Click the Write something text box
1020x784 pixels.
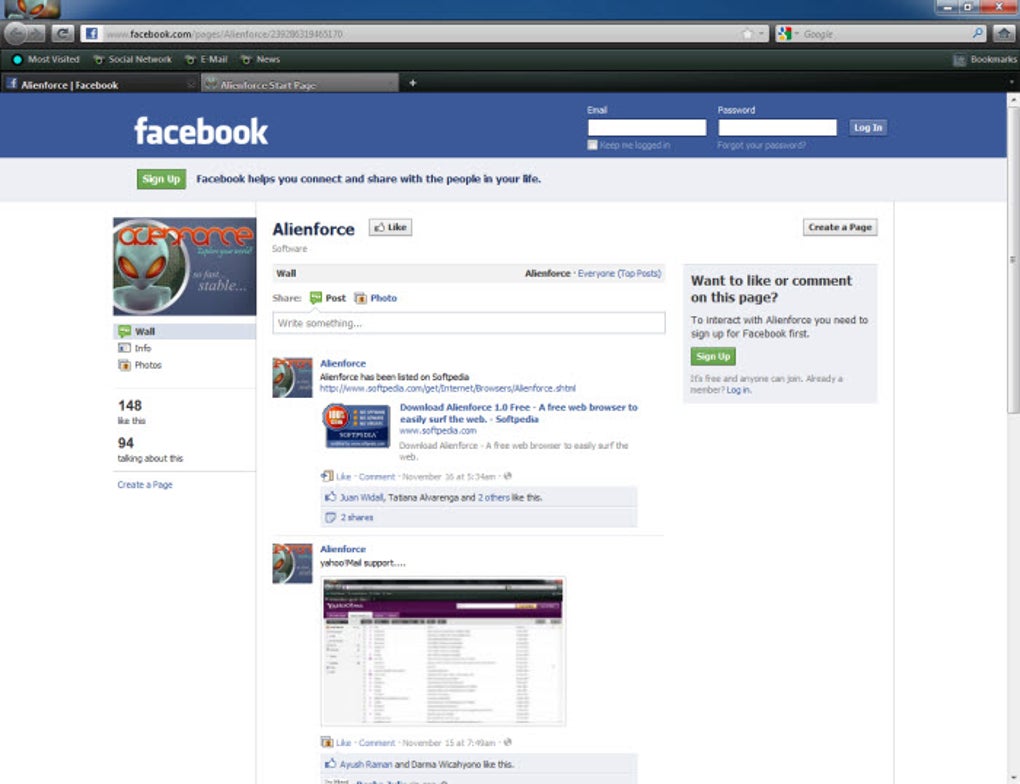coord(469,323)
